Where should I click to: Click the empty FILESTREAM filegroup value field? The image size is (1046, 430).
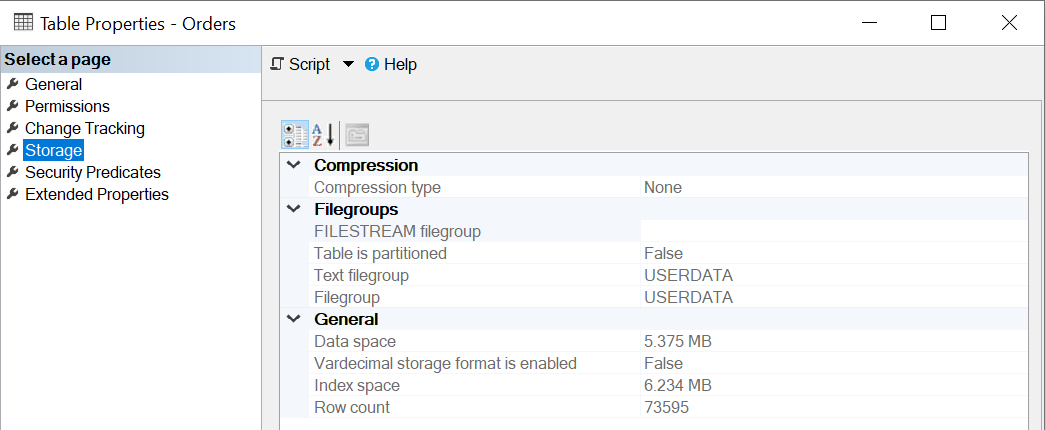[x=834, y=231]
